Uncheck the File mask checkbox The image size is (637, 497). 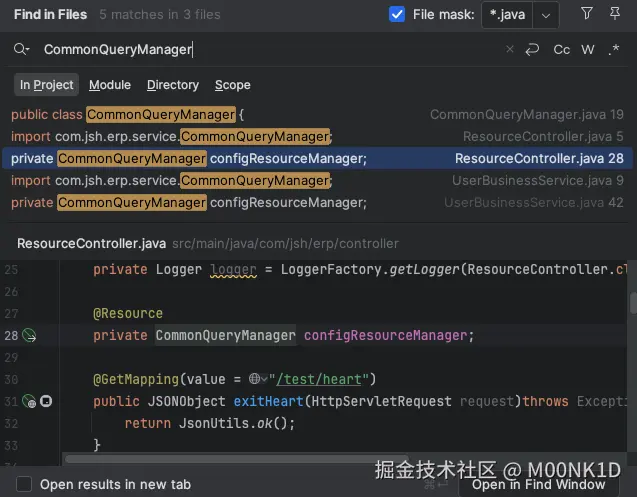[x=396, y=15]
